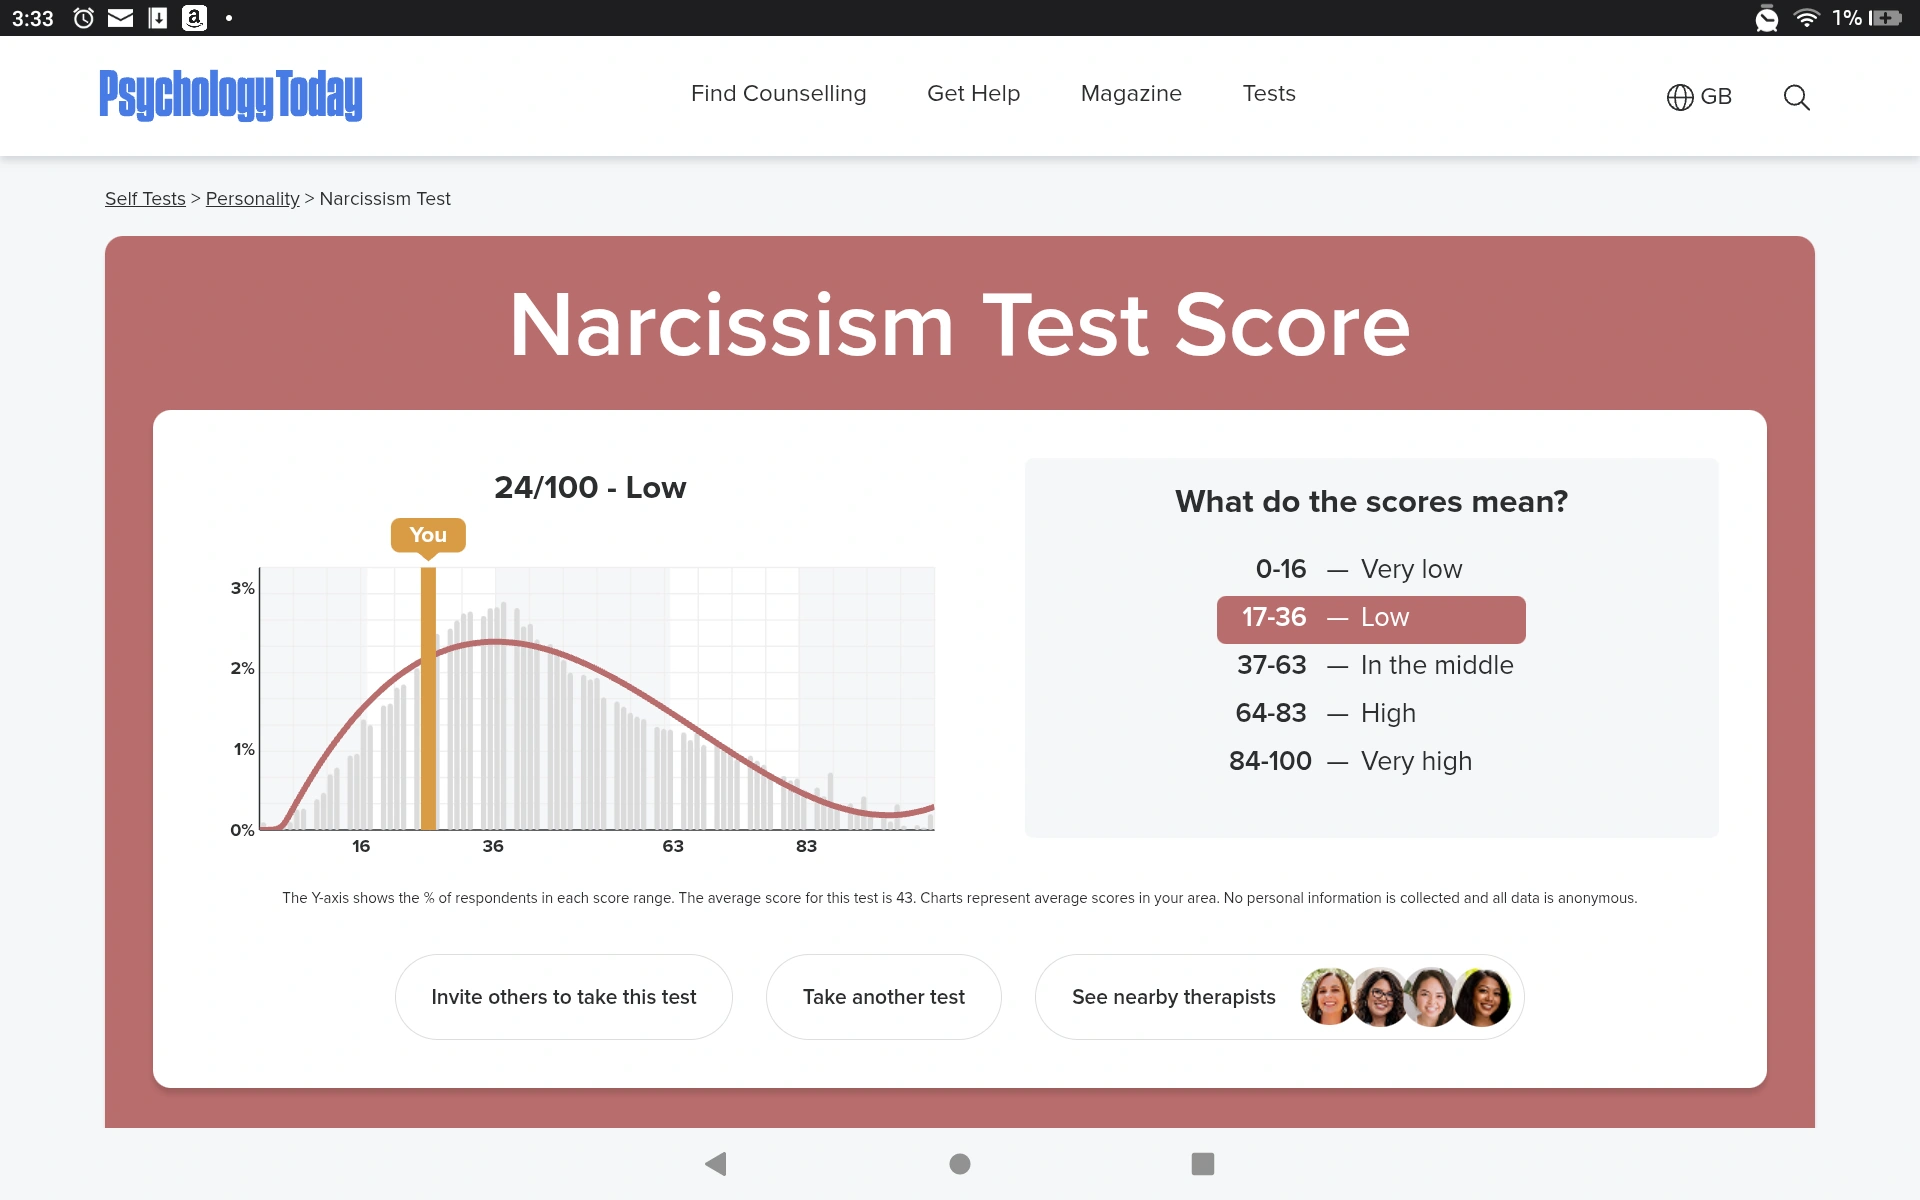Follow the Personality breadcrumb link
1920x1200 pixels.
tap(252, 199)
